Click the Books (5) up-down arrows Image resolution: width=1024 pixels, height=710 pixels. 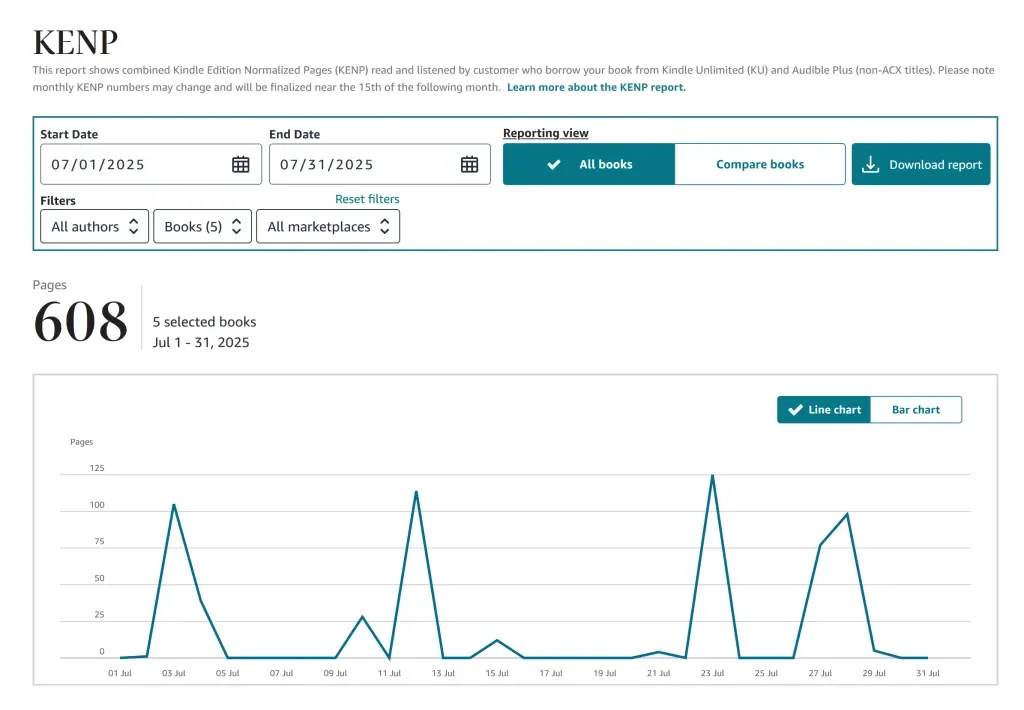(236, 226)
